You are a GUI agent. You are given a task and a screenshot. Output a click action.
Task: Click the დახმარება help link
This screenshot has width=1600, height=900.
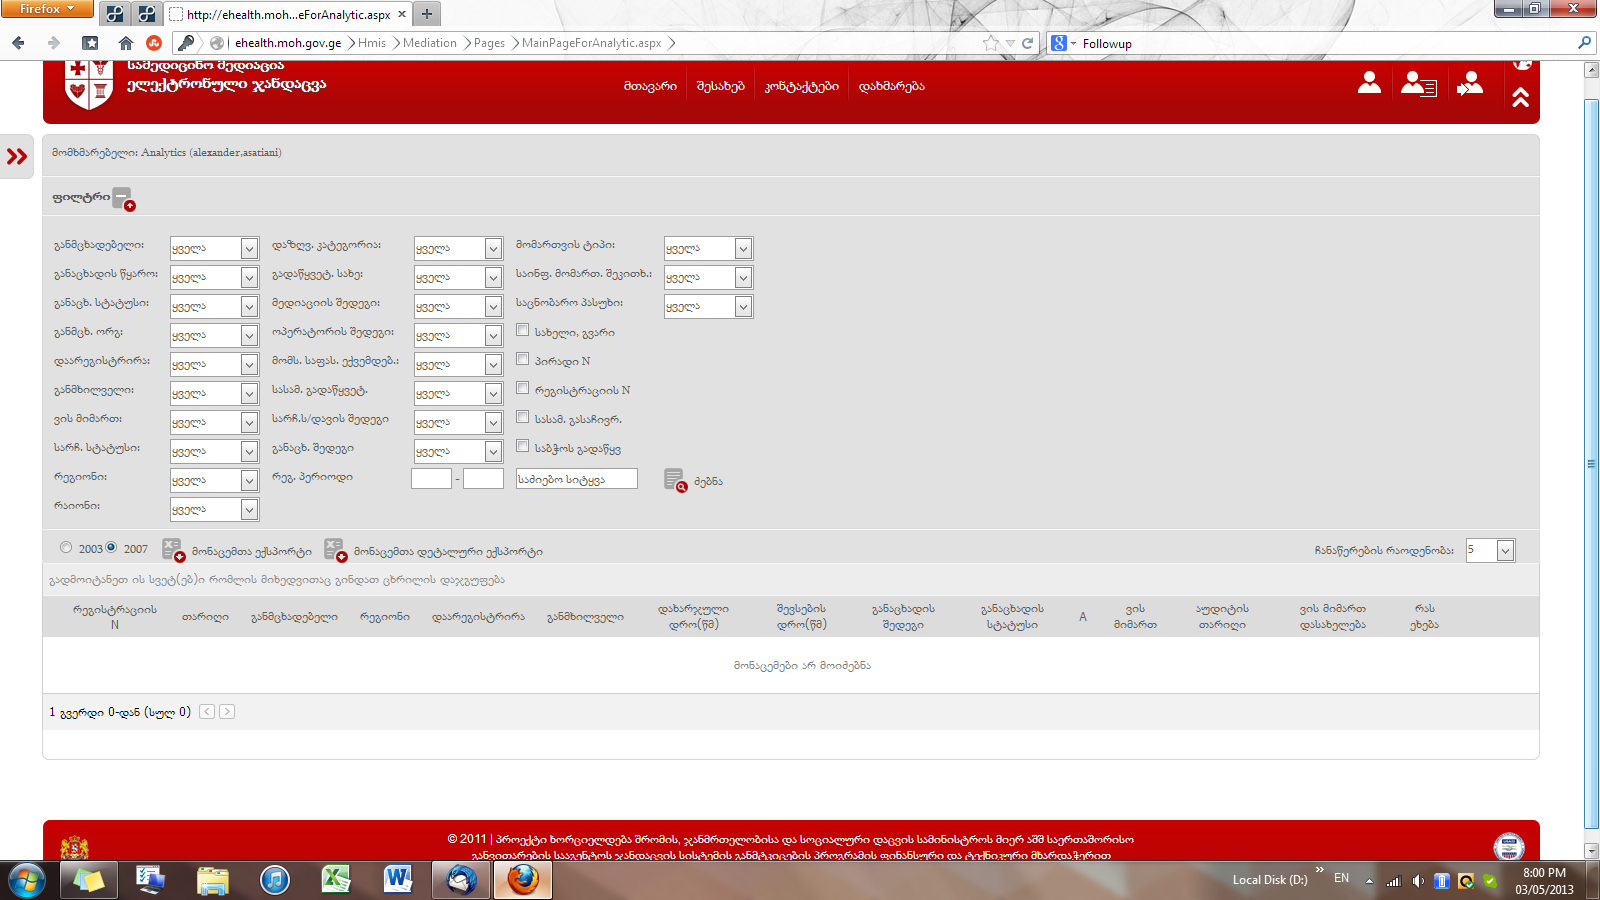coord(891,87)
